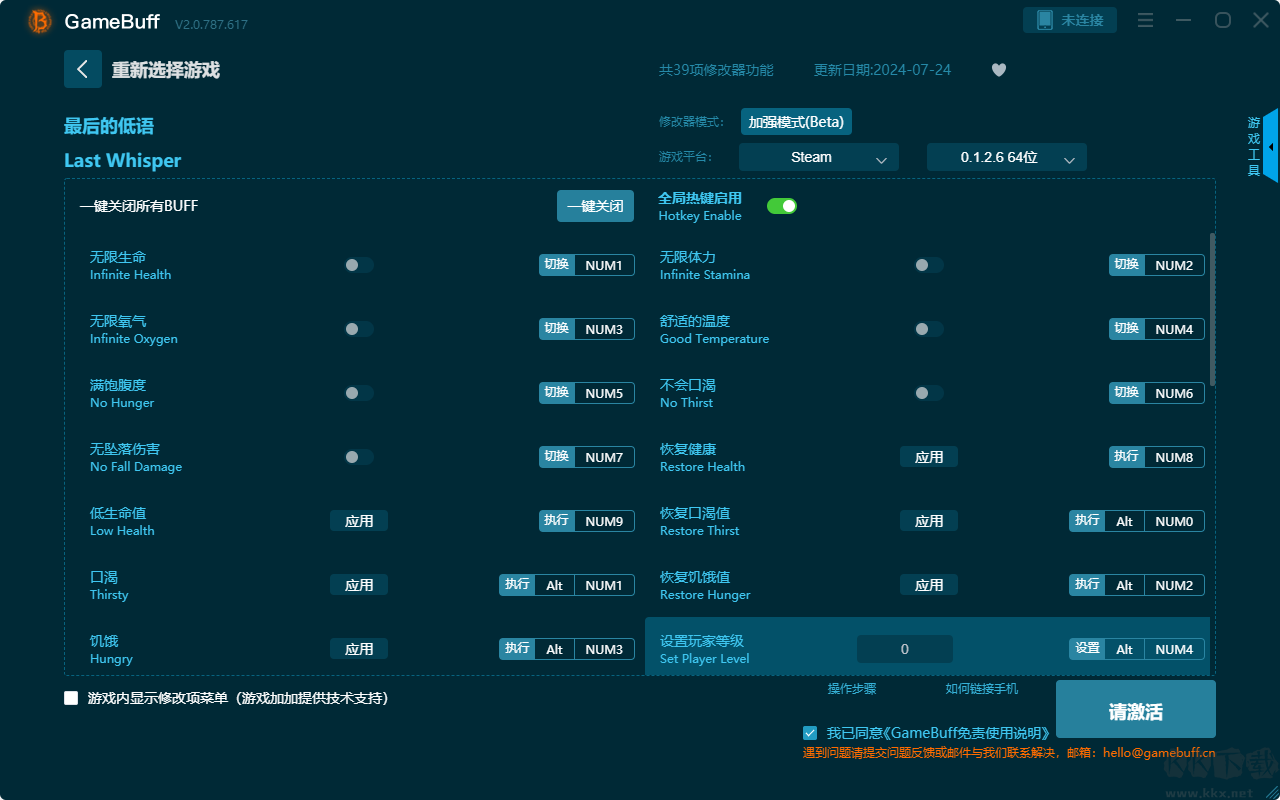Screen dimensions: 1280x800
Task: Click the phone not-connected icon
Action: tap(1045, 21)
